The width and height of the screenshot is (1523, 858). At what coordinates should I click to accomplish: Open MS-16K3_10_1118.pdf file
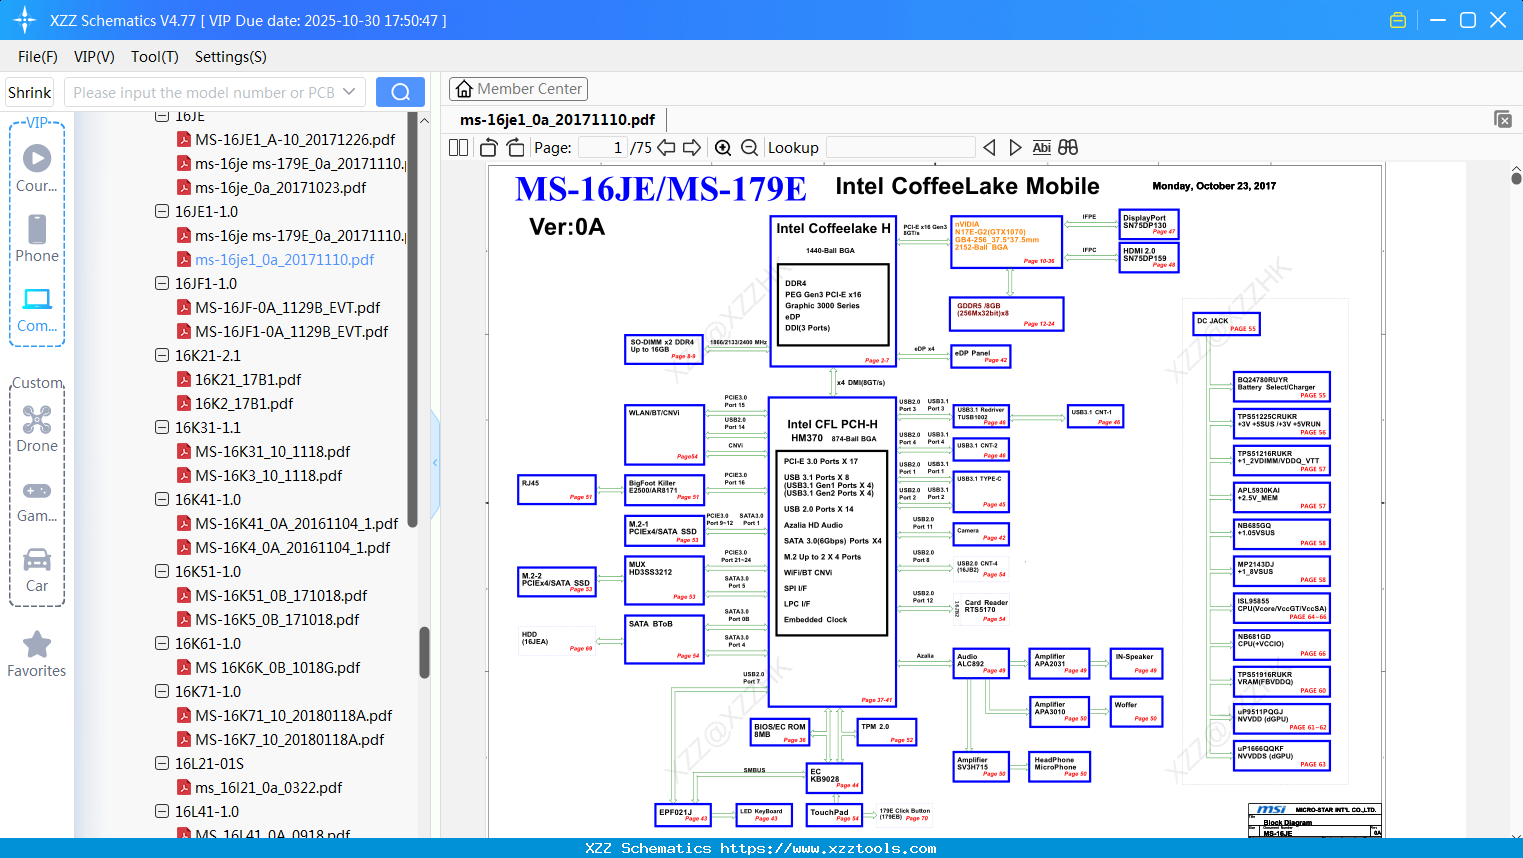pyautogui.click(x=269, y=476)
